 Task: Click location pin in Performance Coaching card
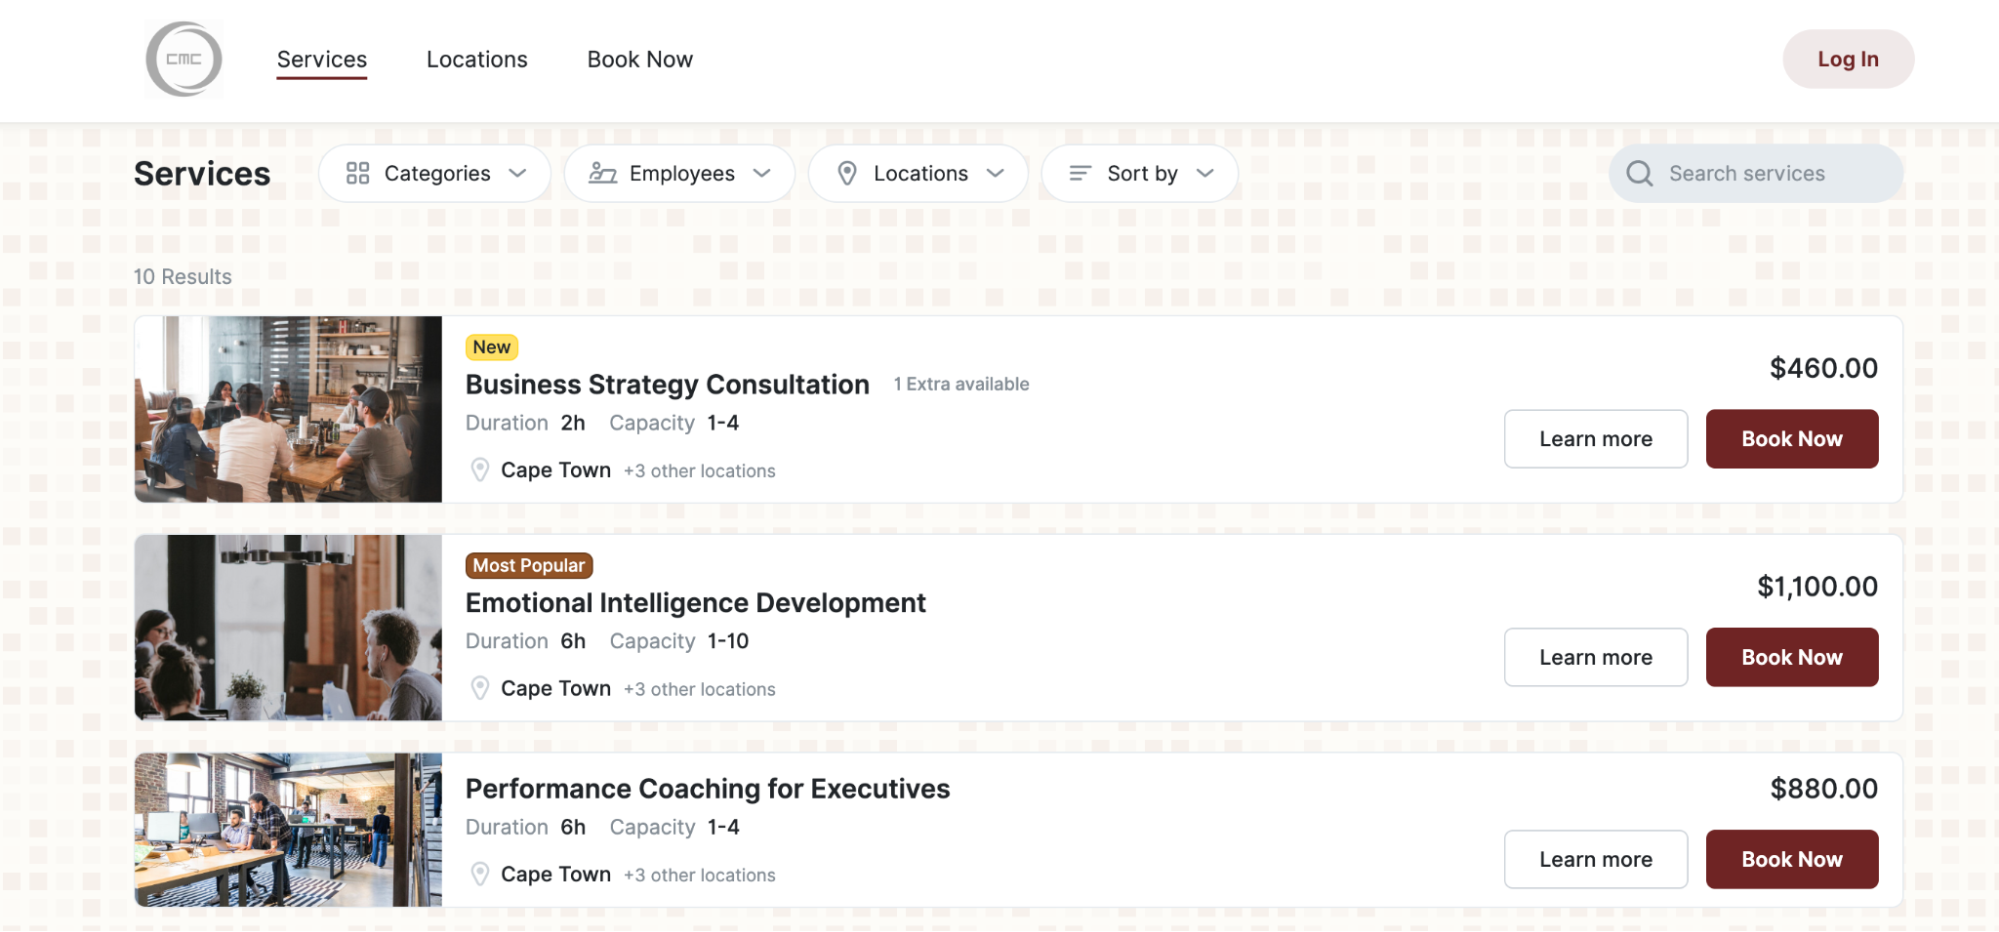click(480, 874)
